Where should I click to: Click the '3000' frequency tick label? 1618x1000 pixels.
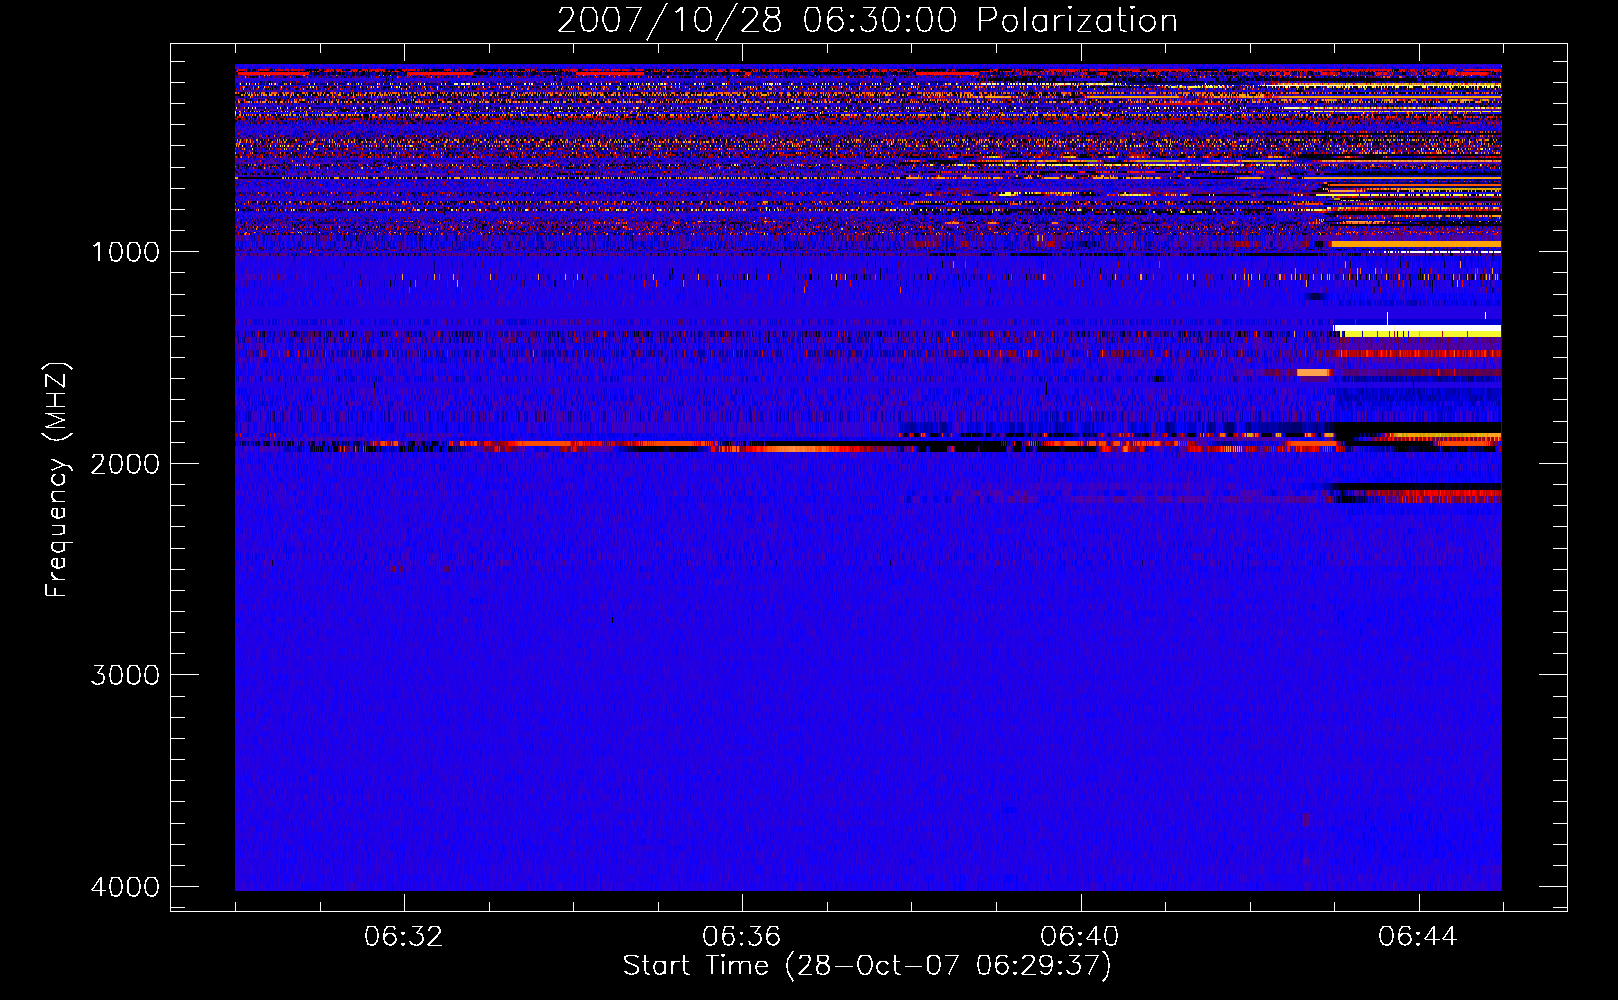[x=125, y=675]
